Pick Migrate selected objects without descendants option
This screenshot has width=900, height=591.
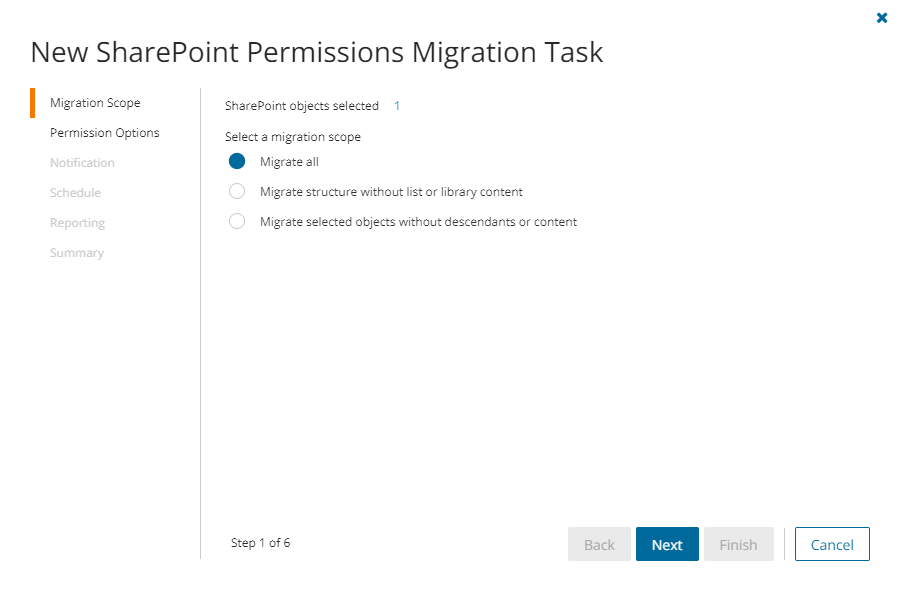coord(237,222)
